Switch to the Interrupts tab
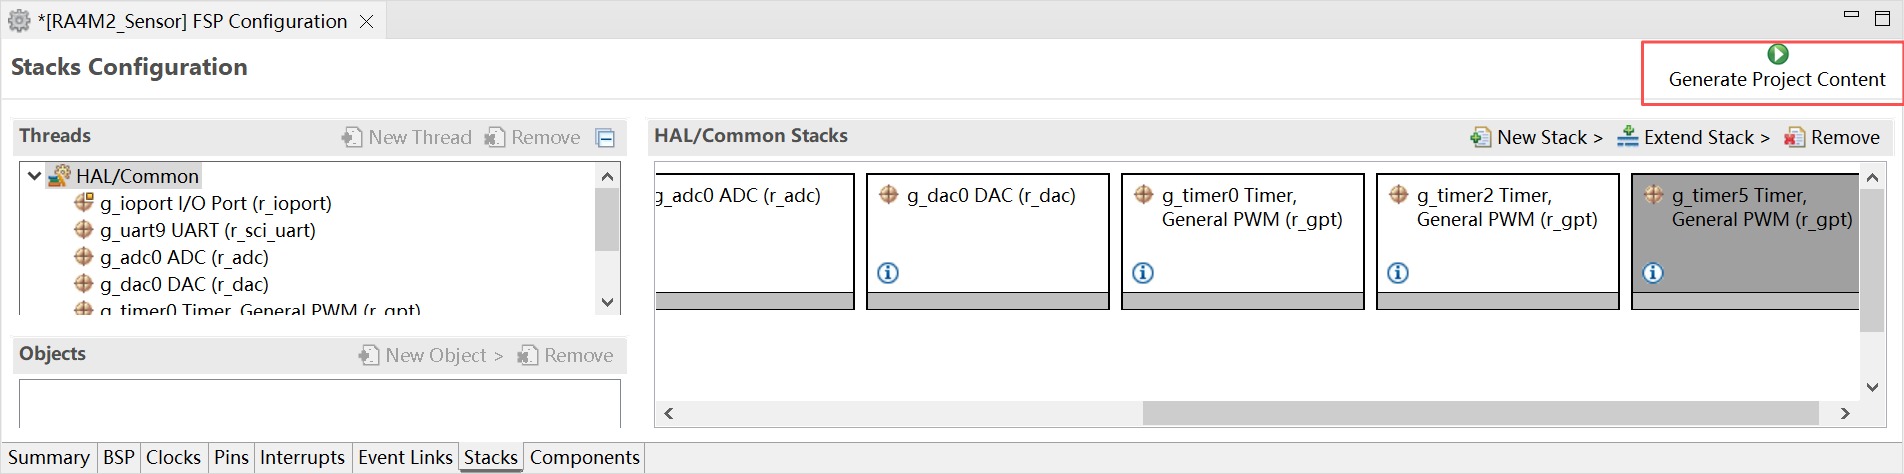Viewport: 1904px width, 474px height. 302,457
